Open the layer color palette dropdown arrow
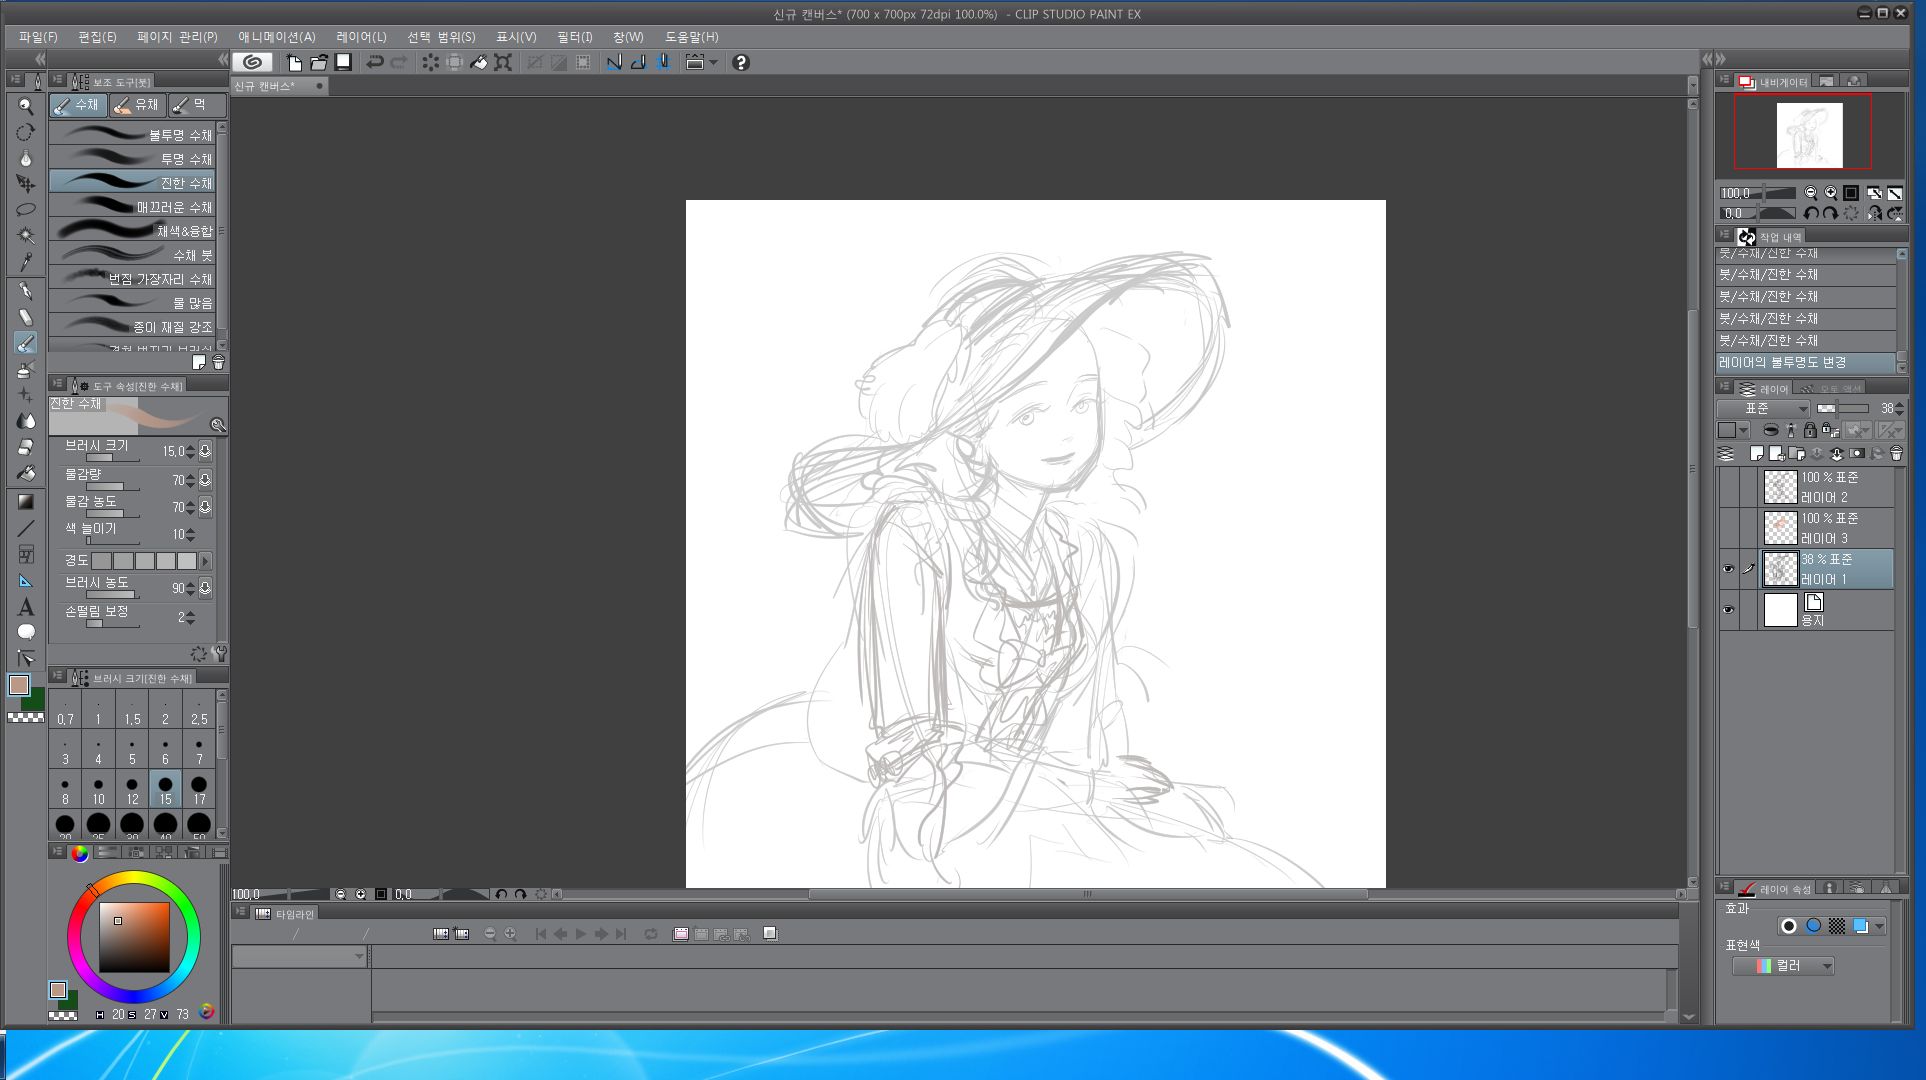The height and width of the screenshot is (1080, 1926). point(1743,431)
